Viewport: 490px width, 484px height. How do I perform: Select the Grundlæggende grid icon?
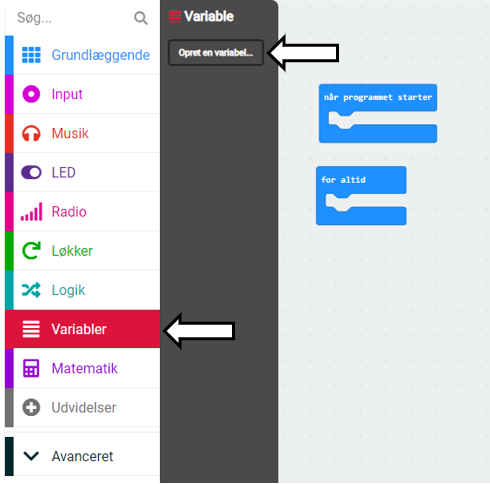[31, 55]
